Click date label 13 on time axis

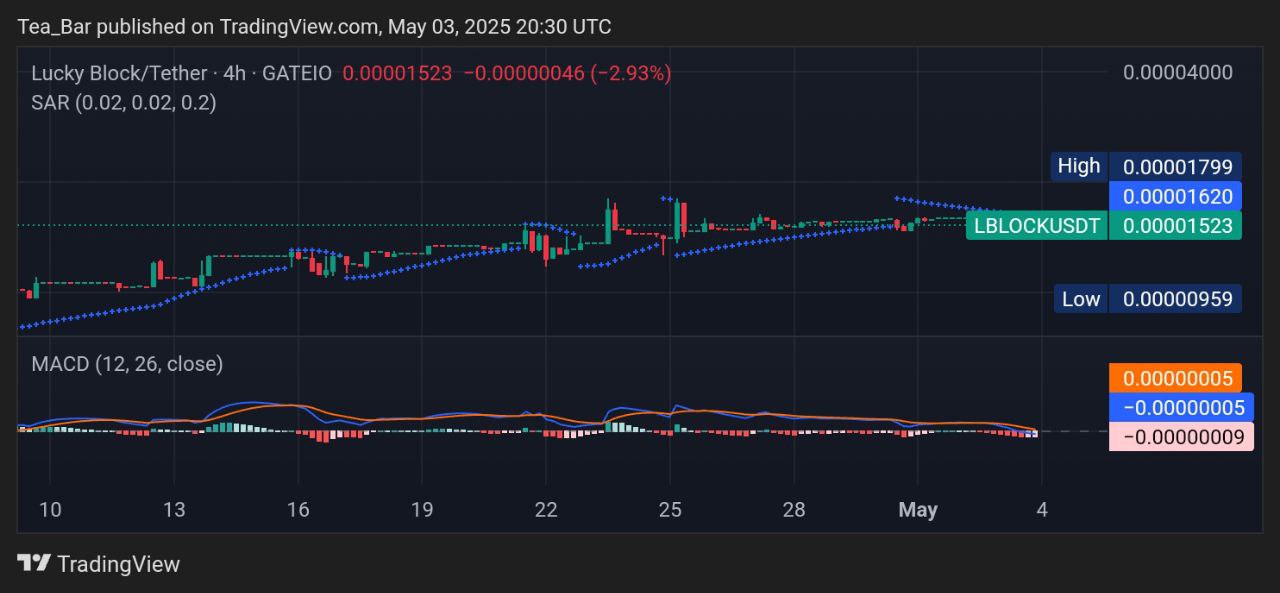point(174,510)
